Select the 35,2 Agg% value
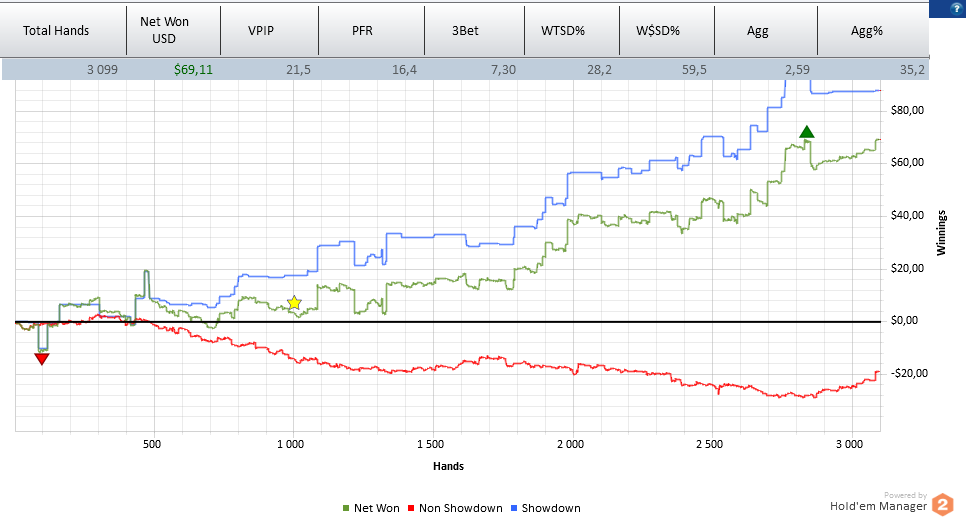This screenshot has height=521, width=966. (912, 70)
